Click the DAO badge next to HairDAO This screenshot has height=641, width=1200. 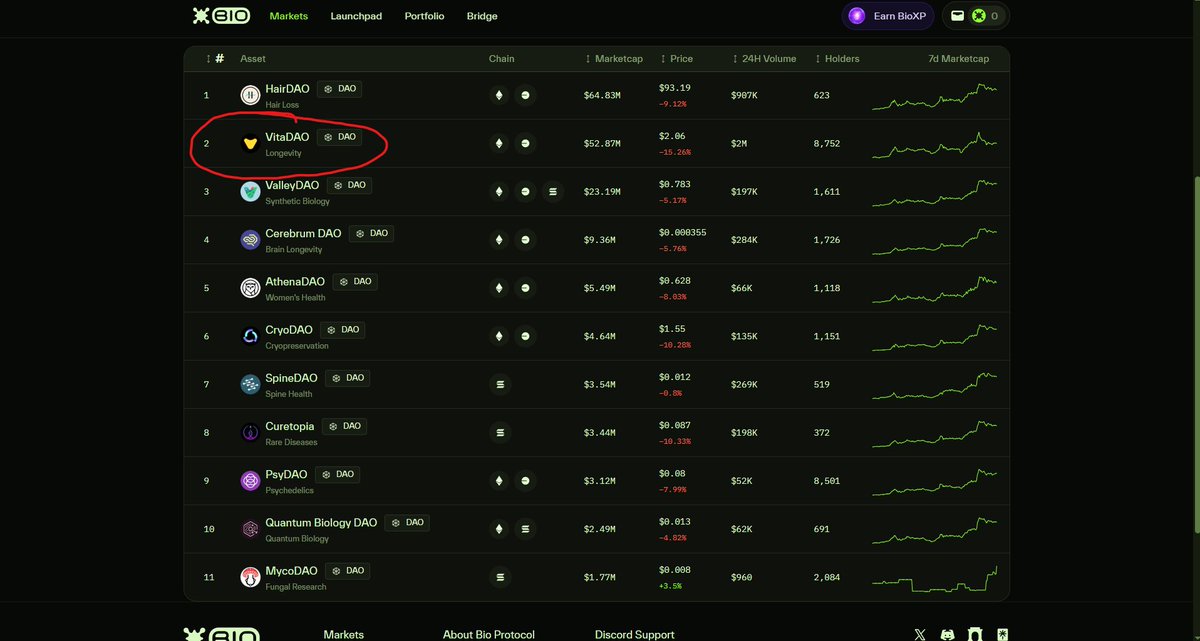coord(339,89)
